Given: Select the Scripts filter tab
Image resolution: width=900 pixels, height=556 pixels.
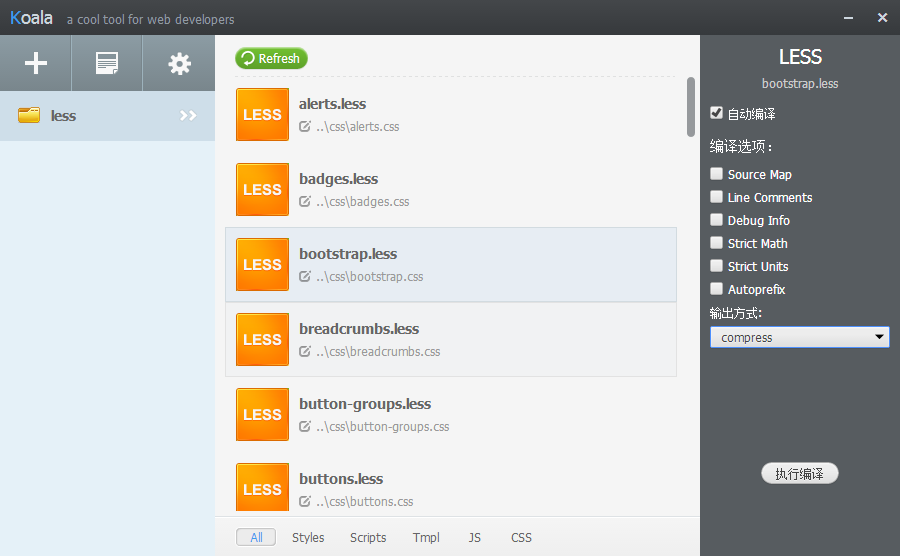Looking at the screenshot, I should [368, 538].
